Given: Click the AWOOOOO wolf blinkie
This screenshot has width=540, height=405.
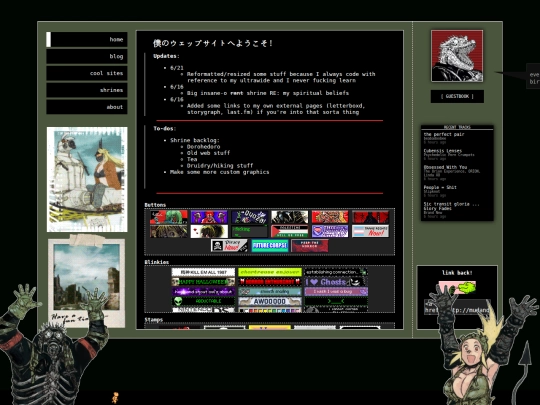Looking at the screenshot, I should [270, 301].
